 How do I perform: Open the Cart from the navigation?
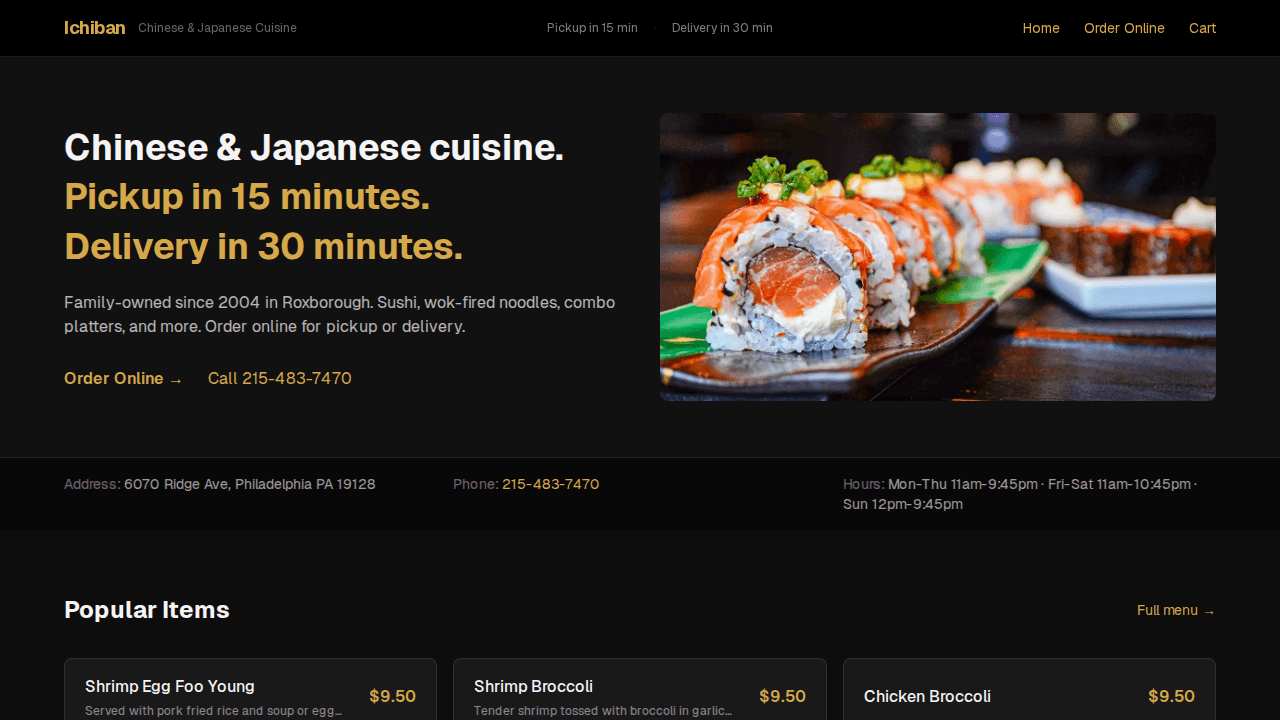pos(1202,28)
